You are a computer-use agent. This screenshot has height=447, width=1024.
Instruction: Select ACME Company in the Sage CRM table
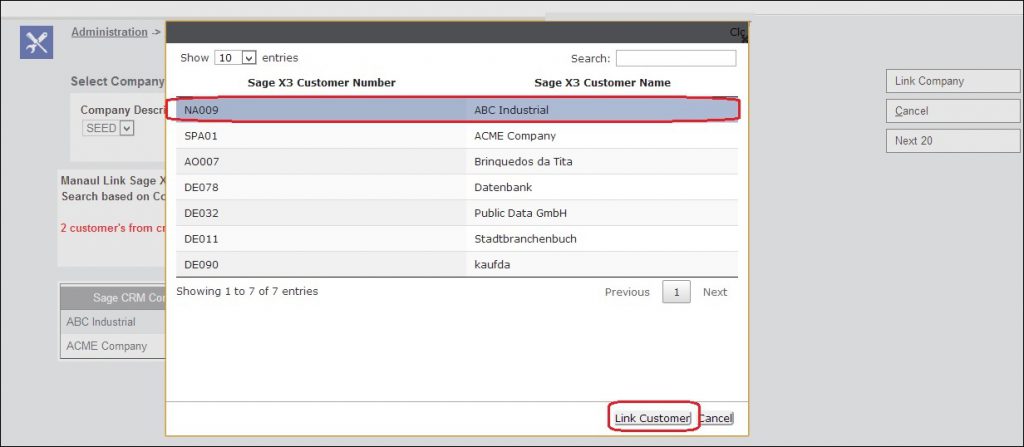[x=106, y=346]
